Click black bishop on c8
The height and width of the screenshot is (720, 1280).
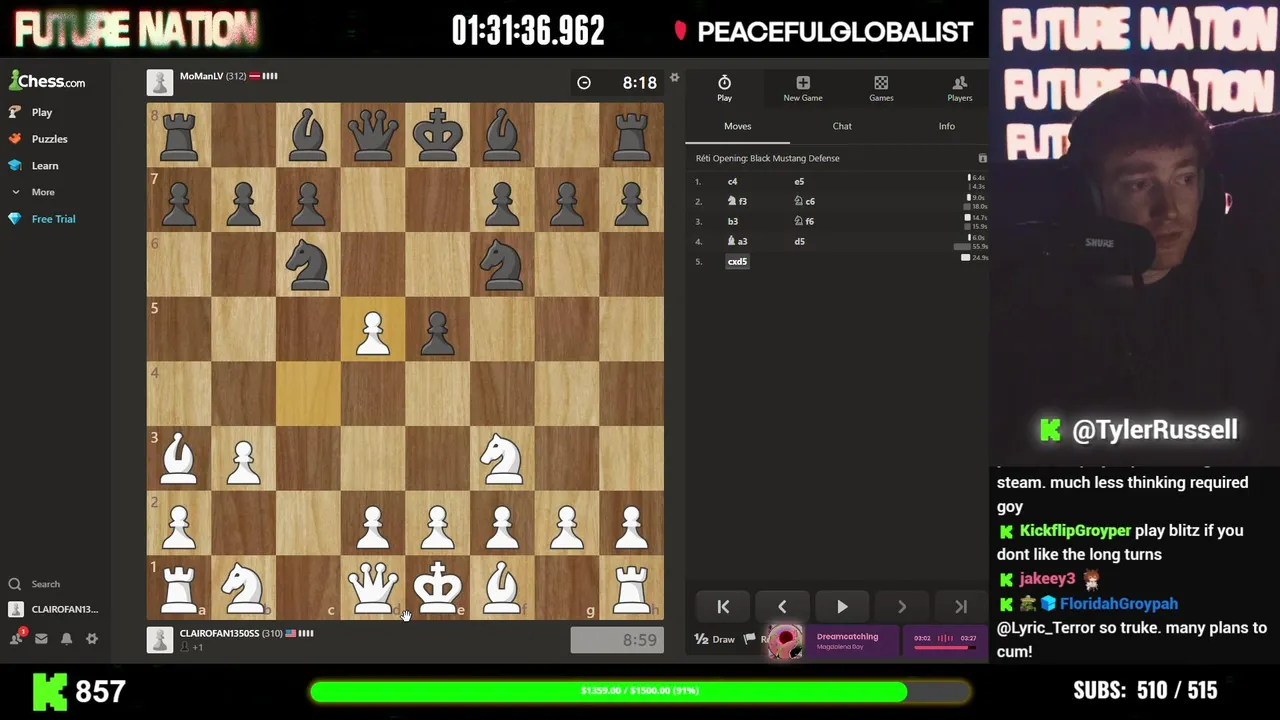pos(308,135)
